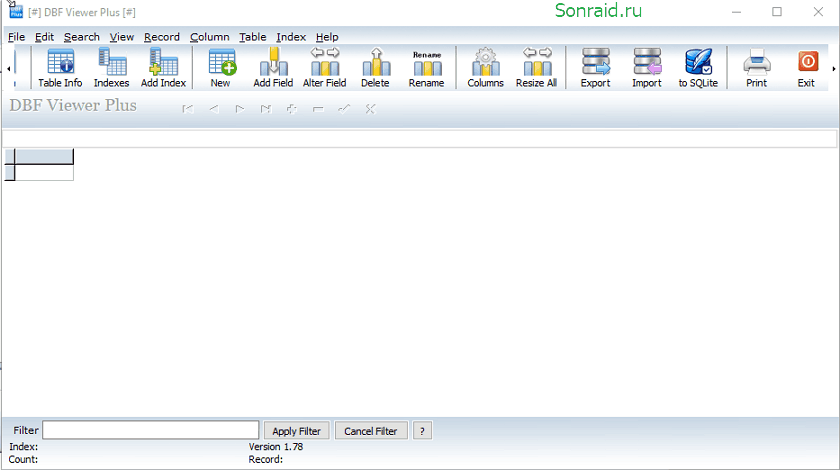Maximize the DBF Viewer Plus window

777,12
